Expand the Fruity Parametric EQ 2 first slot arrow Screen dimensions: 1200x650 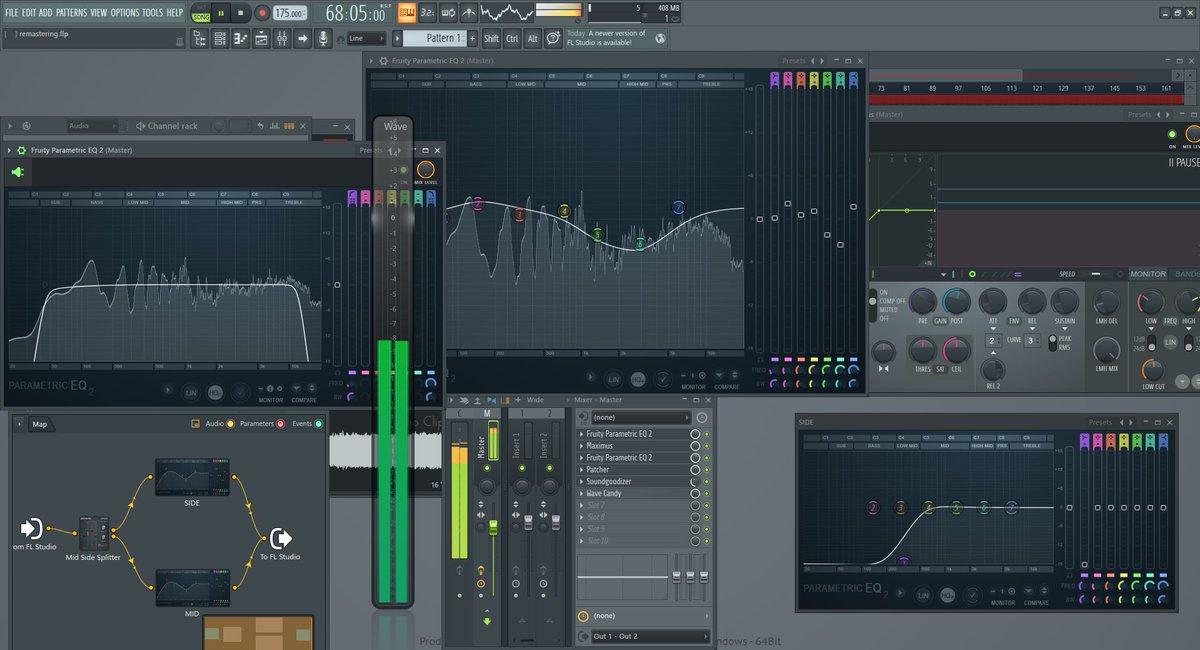click(582, 434)
